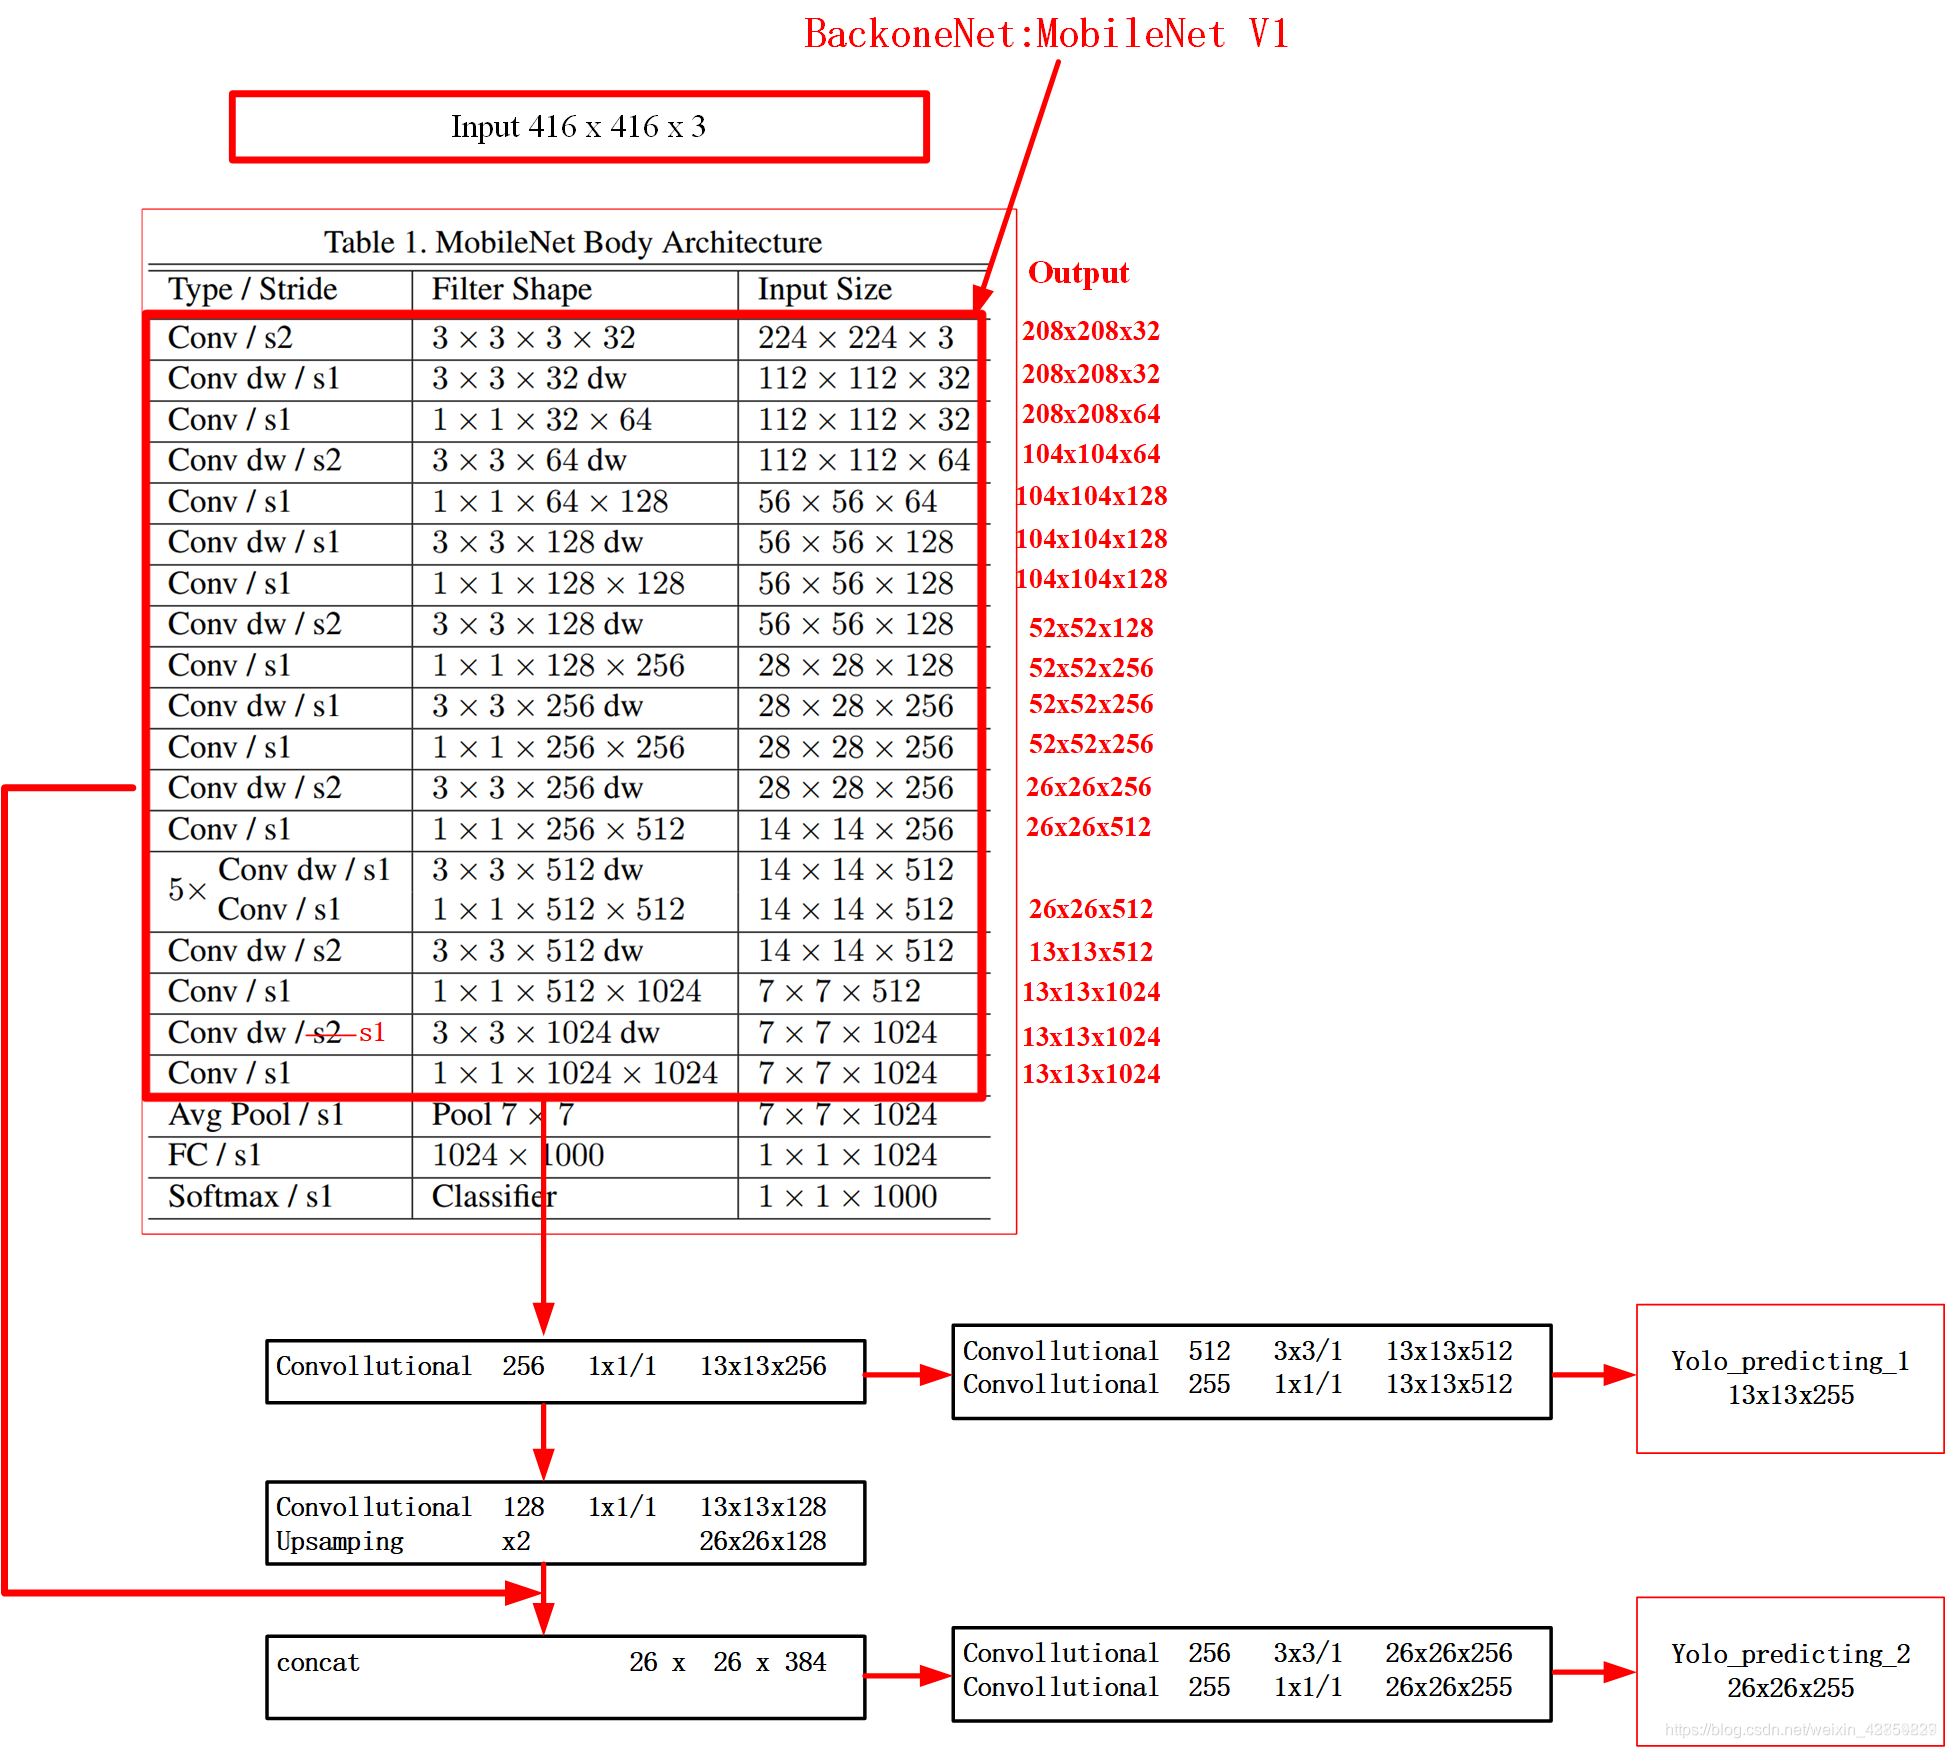This screenshot has width=1946, height=1748.
Task: Click the '14 × 14 × 256' input size cell
Action: tap(856, 829)
